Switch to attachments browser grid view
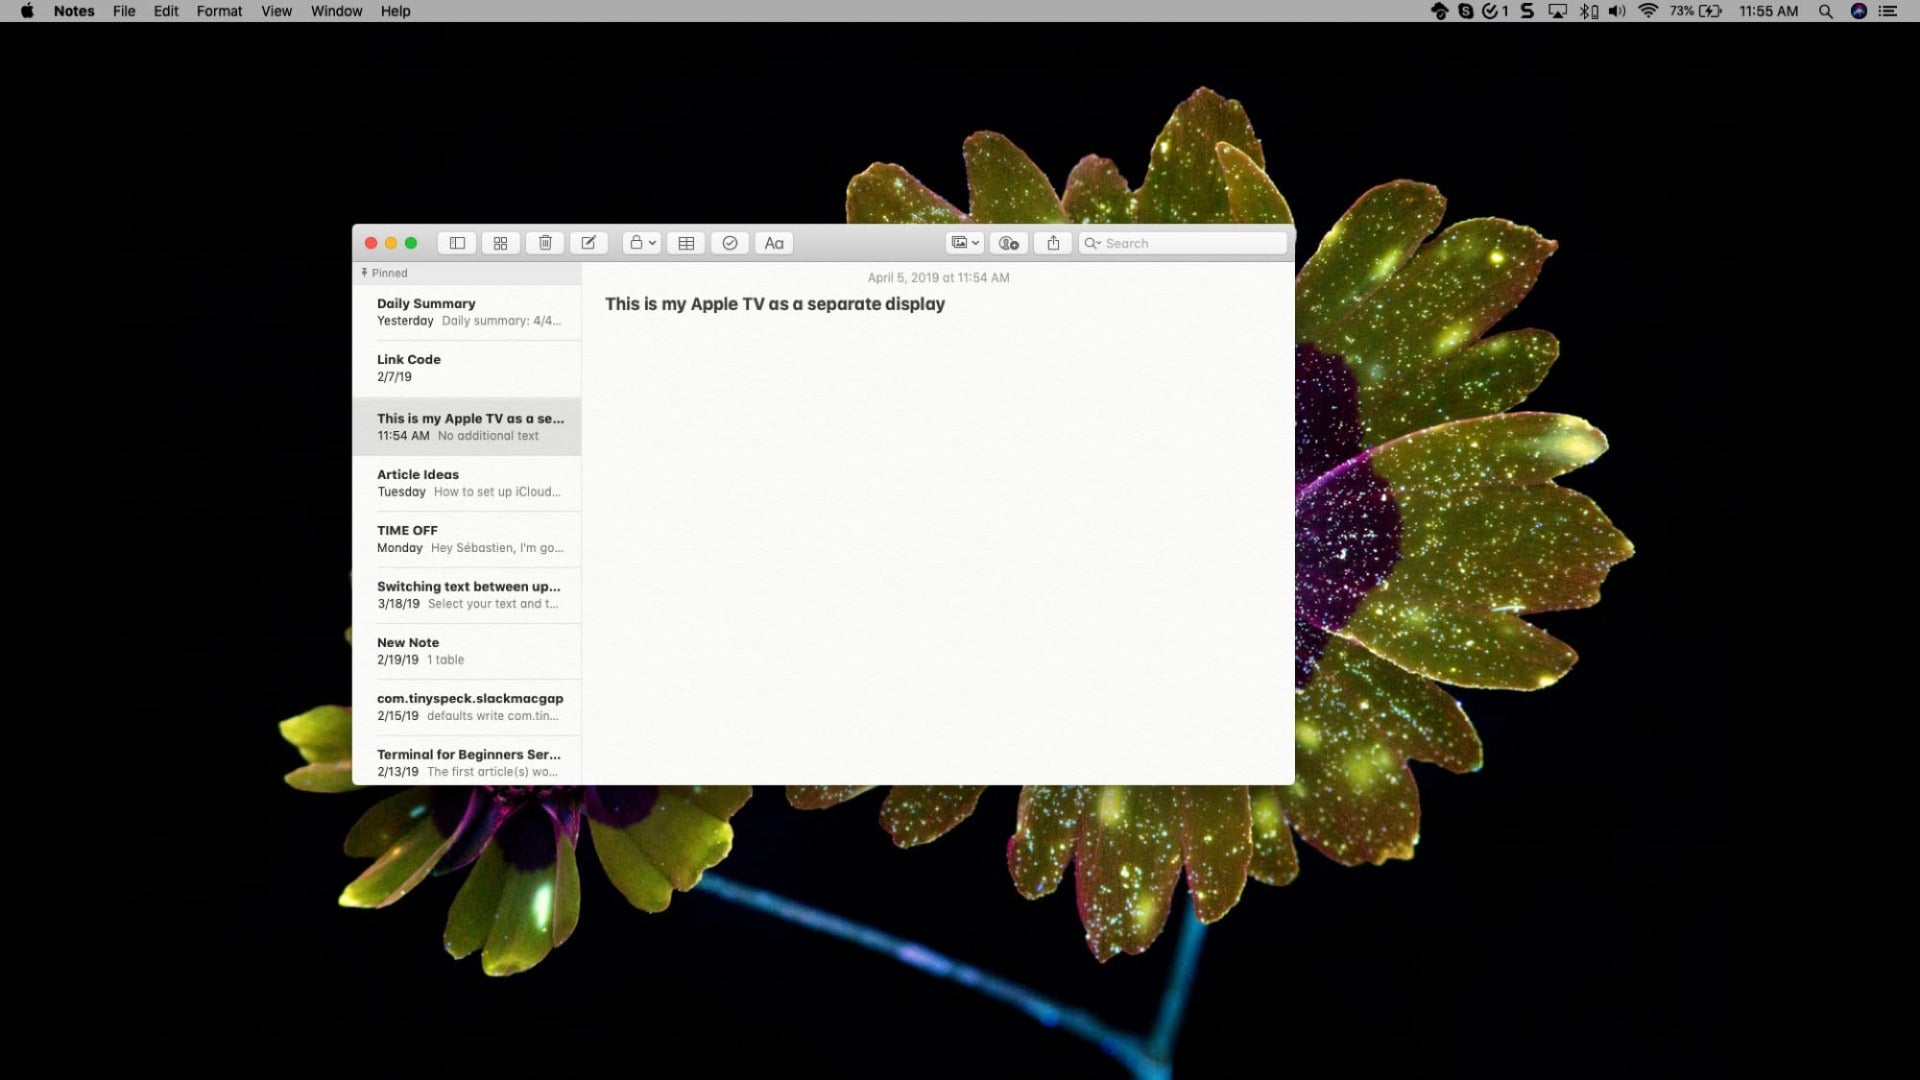 click(x=501, y=243)
